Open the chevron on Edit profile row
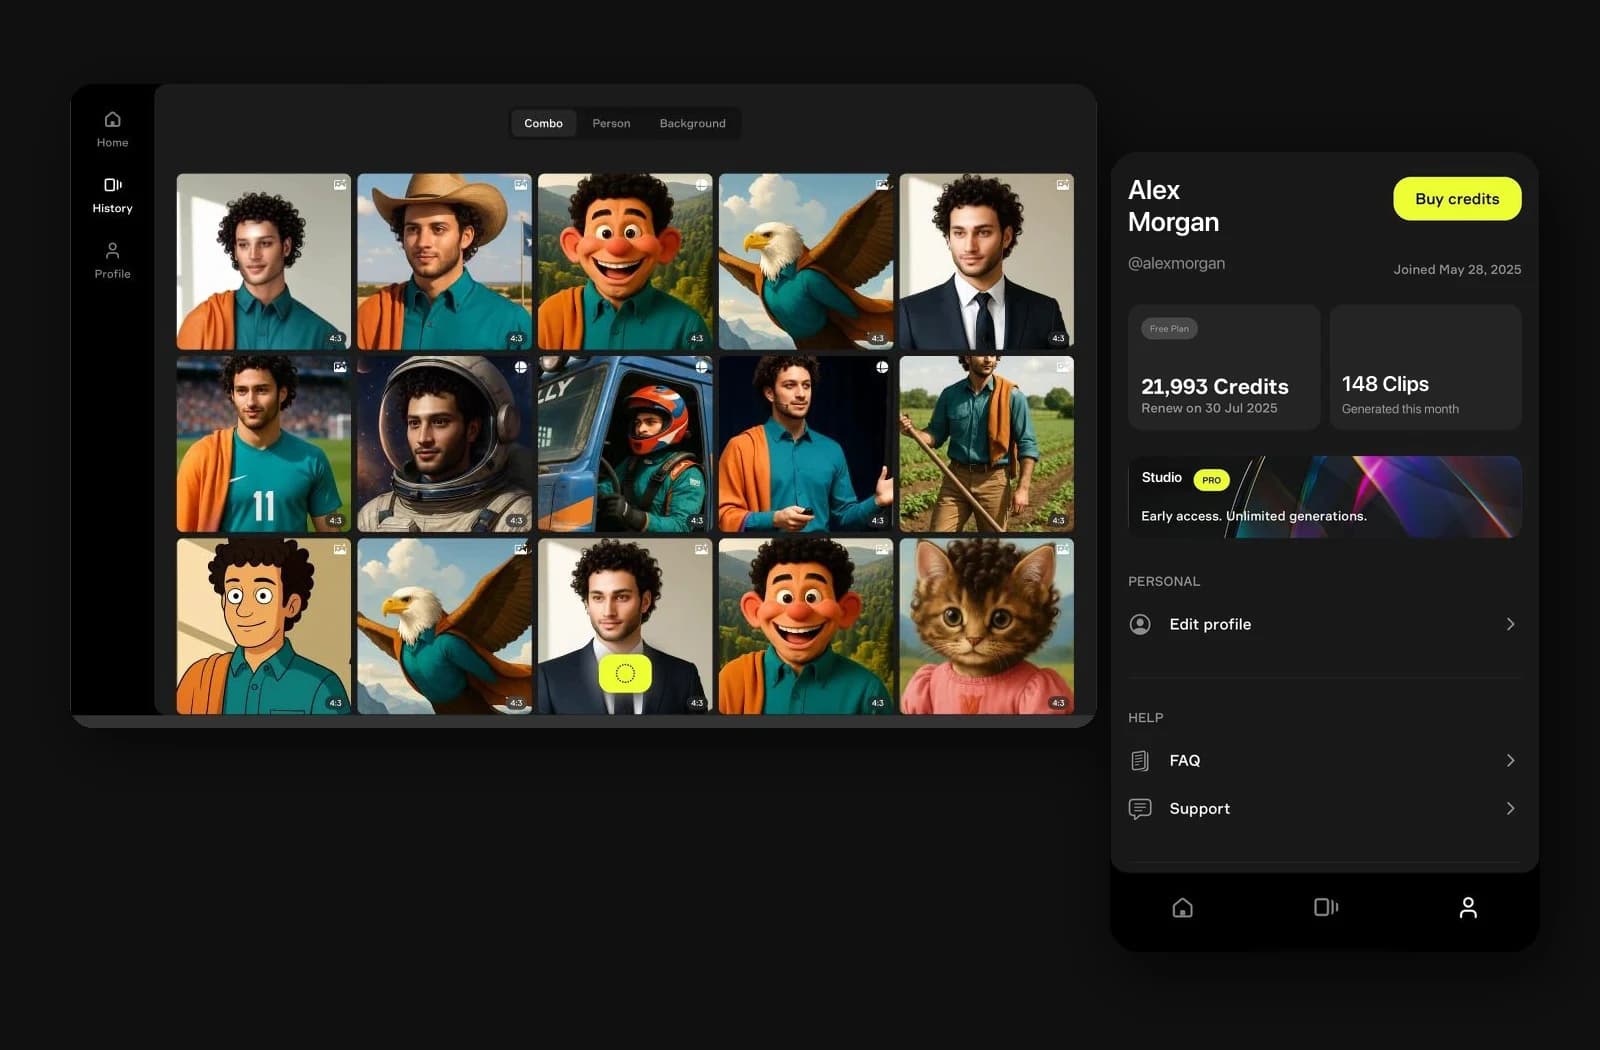 pyautogui.click(x=1510, y=624)
